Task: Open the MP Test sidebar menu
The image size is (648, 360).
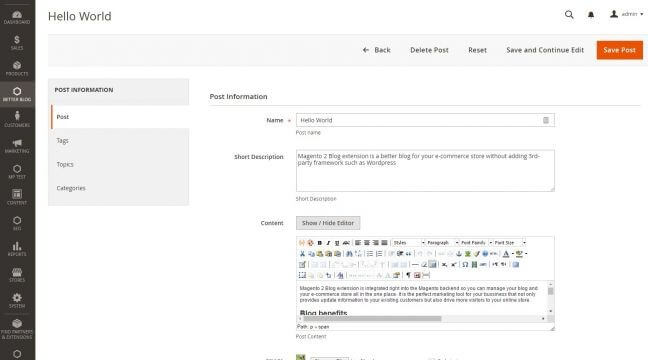Action: (x=17, y=172)
